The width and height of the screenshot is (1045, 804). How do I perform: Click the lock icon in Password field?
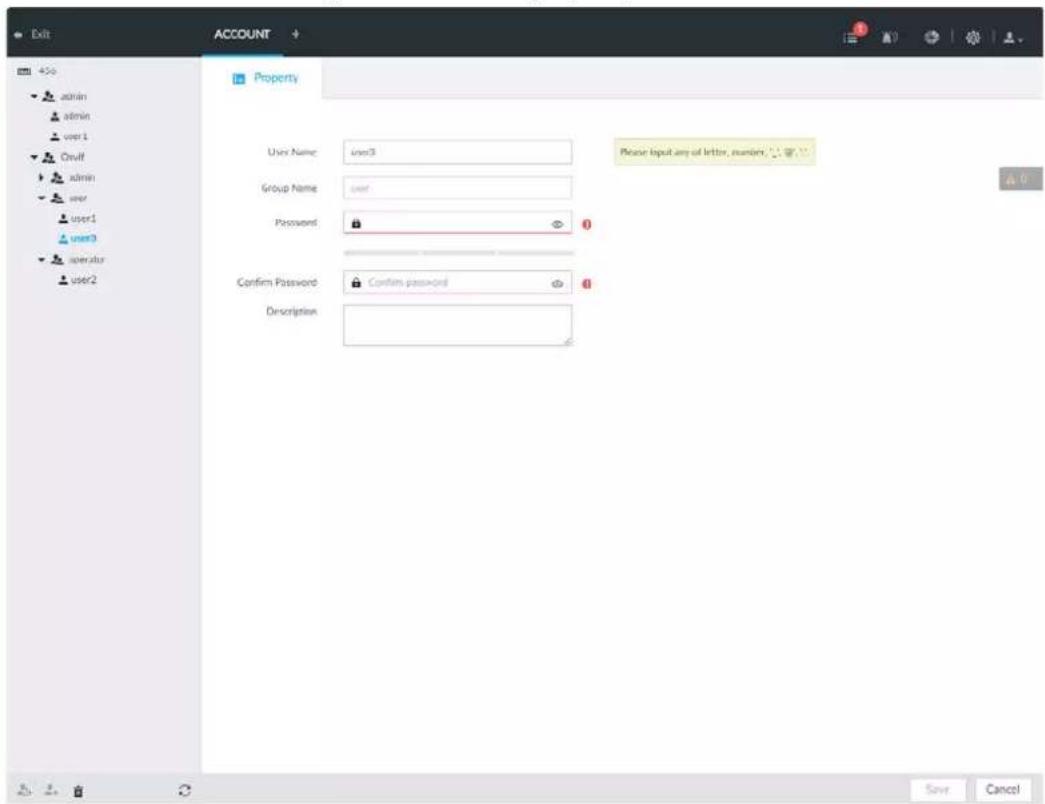356,224
